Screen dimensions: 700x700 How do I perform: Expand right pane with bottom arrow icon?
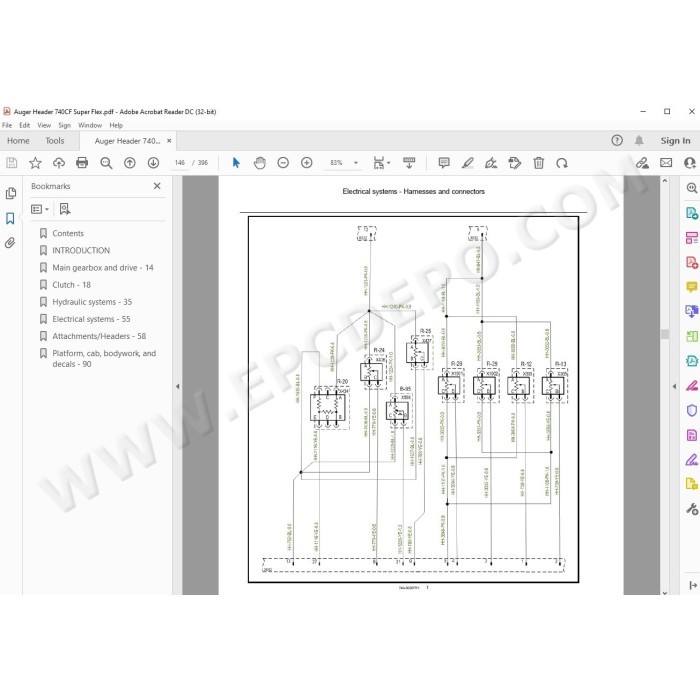[693, 585]
